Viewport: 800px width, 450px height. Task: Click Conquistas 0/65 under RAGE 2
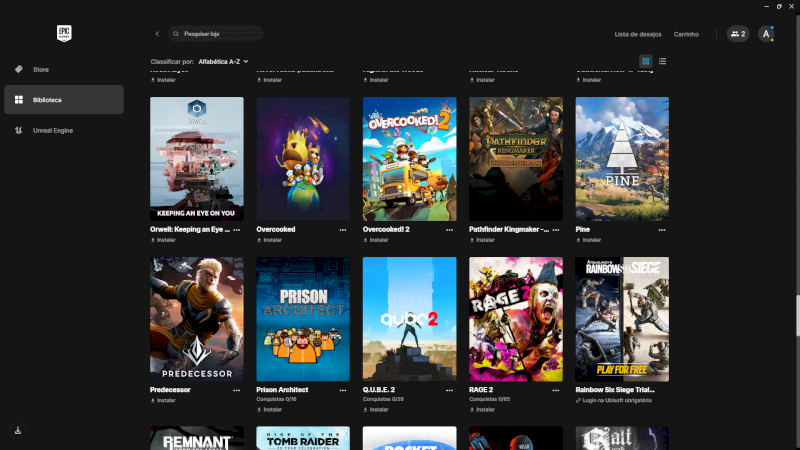(x=489, y=399)
